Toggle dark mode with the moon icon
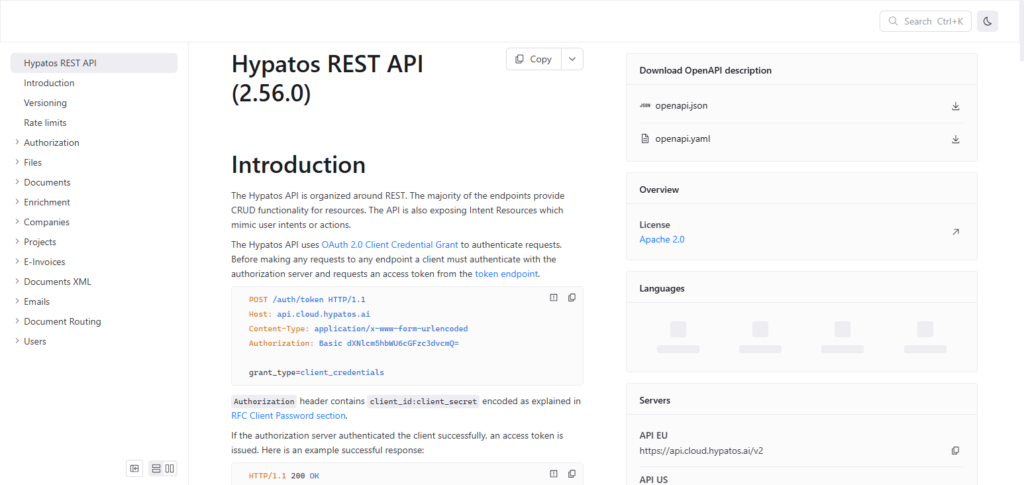 point(987,22)
